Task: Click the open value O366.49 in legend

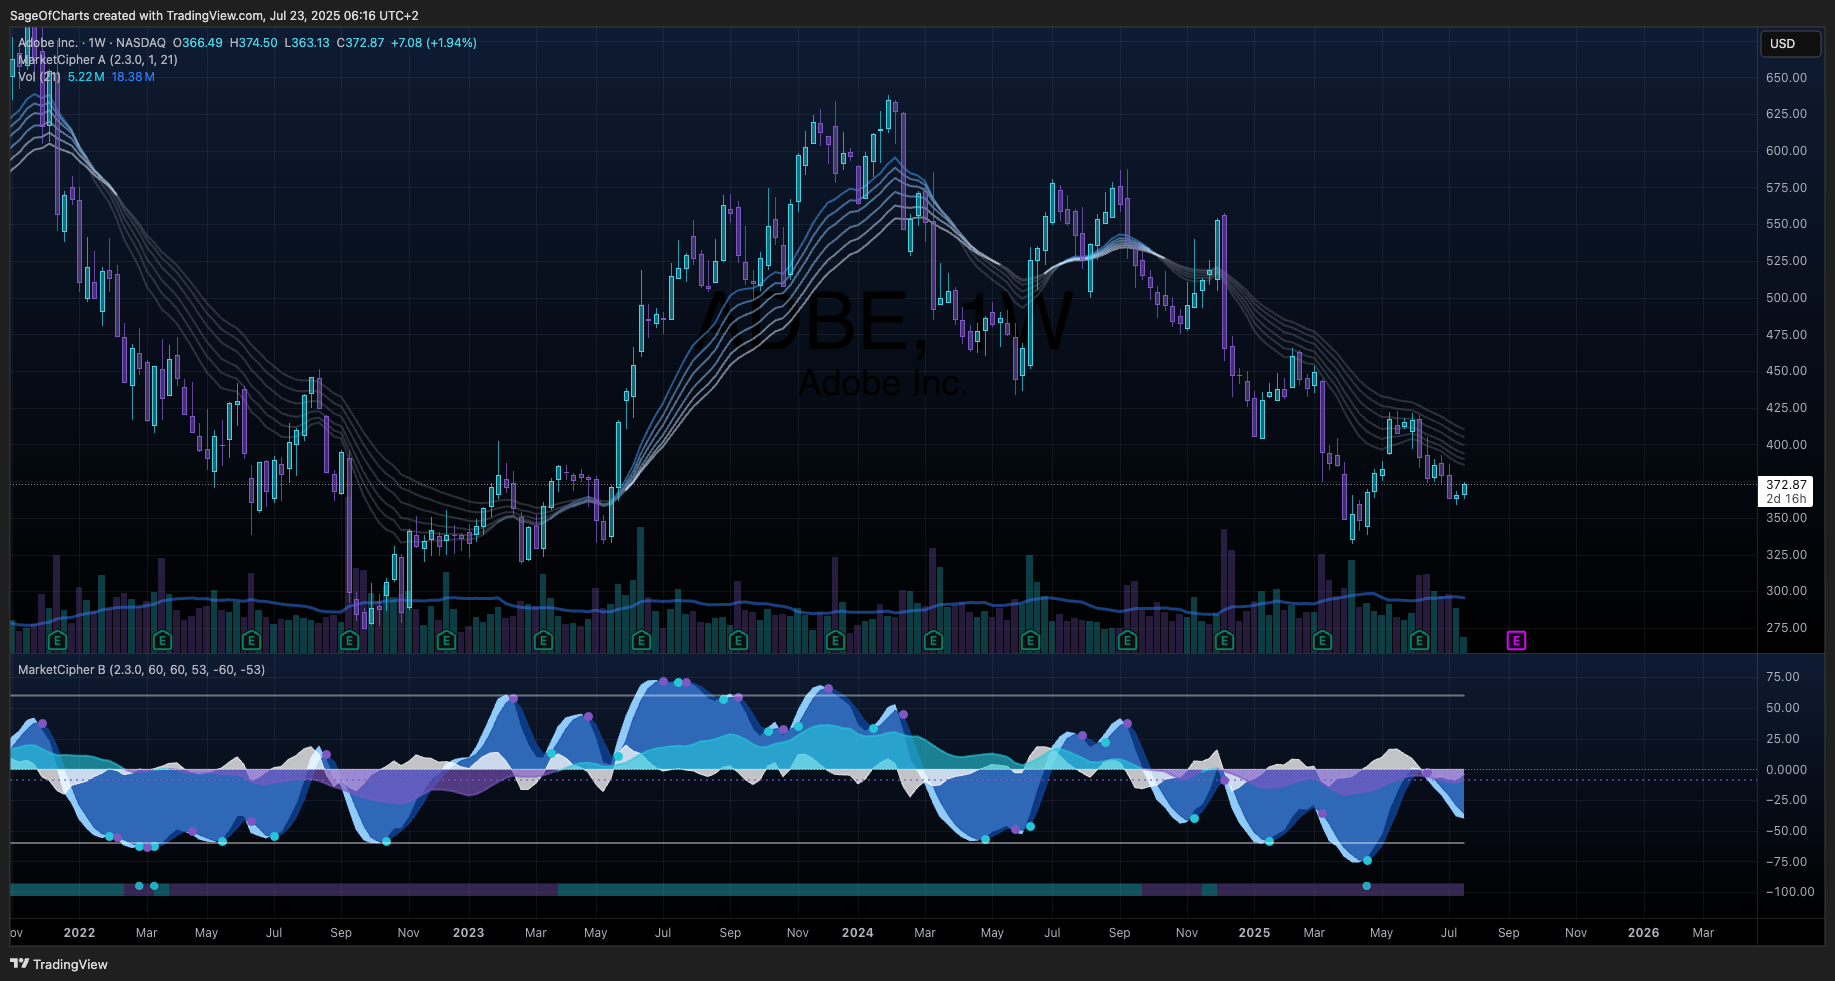Action: click(x=198, y=43)
